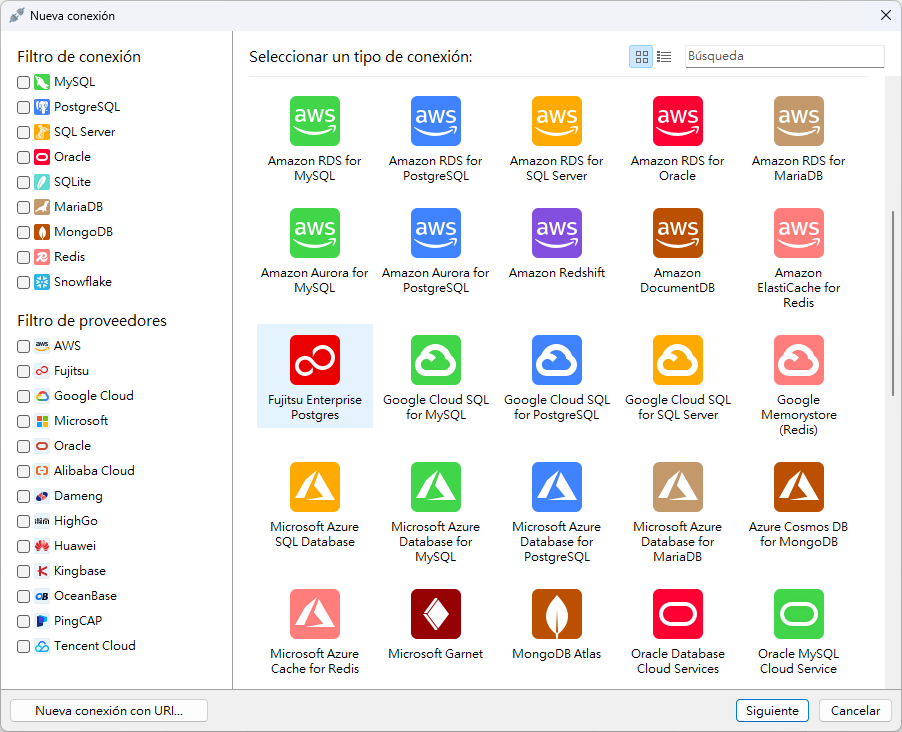The width and height of the screenshot is (902, 732).
Task: Open Nueva conexión con URI dialog
Action: click(x=109, y=711)
